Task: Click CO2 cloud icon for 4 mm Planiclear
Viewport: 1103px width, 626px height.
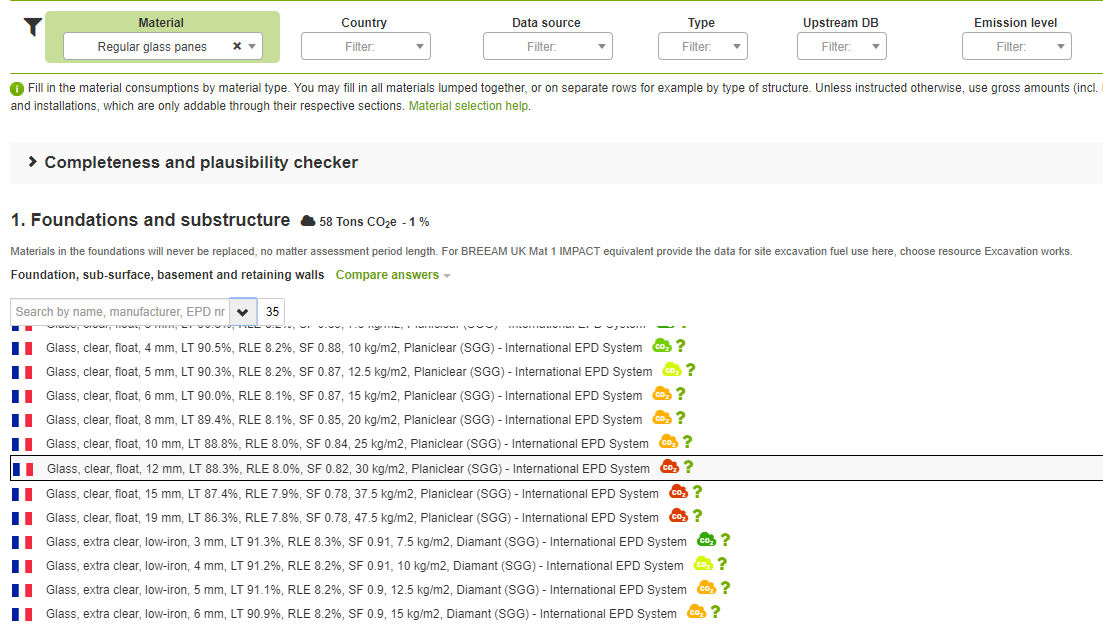Action: [x=662, y=346]
